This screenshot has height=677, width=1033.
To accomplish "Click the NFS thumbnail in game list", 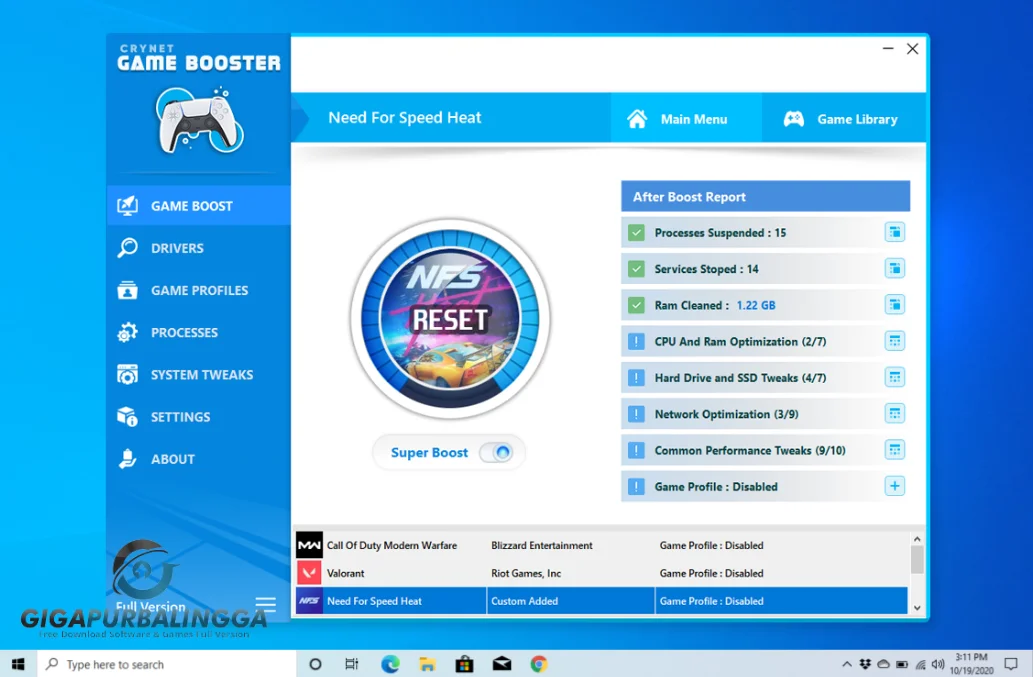I will [x=308, y=601].
